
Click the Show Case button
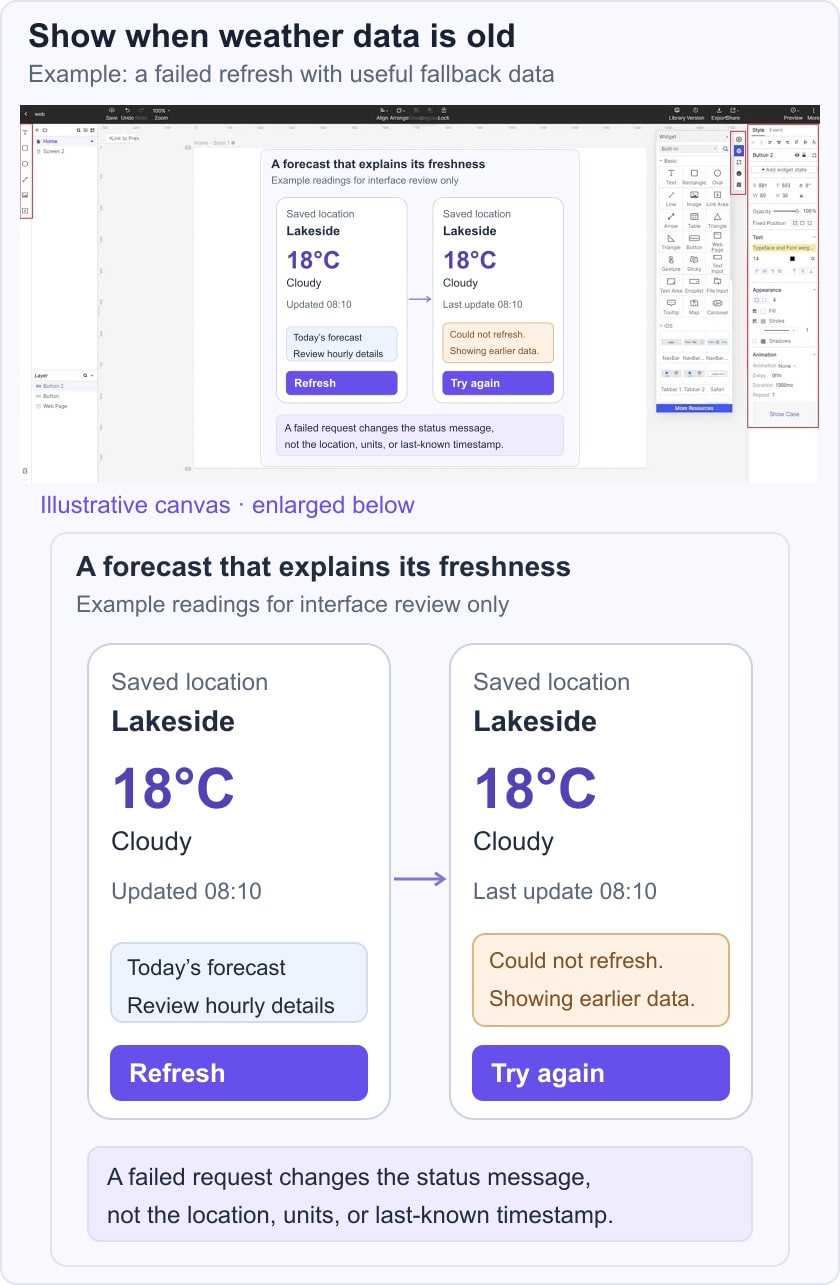click(784, 414)
